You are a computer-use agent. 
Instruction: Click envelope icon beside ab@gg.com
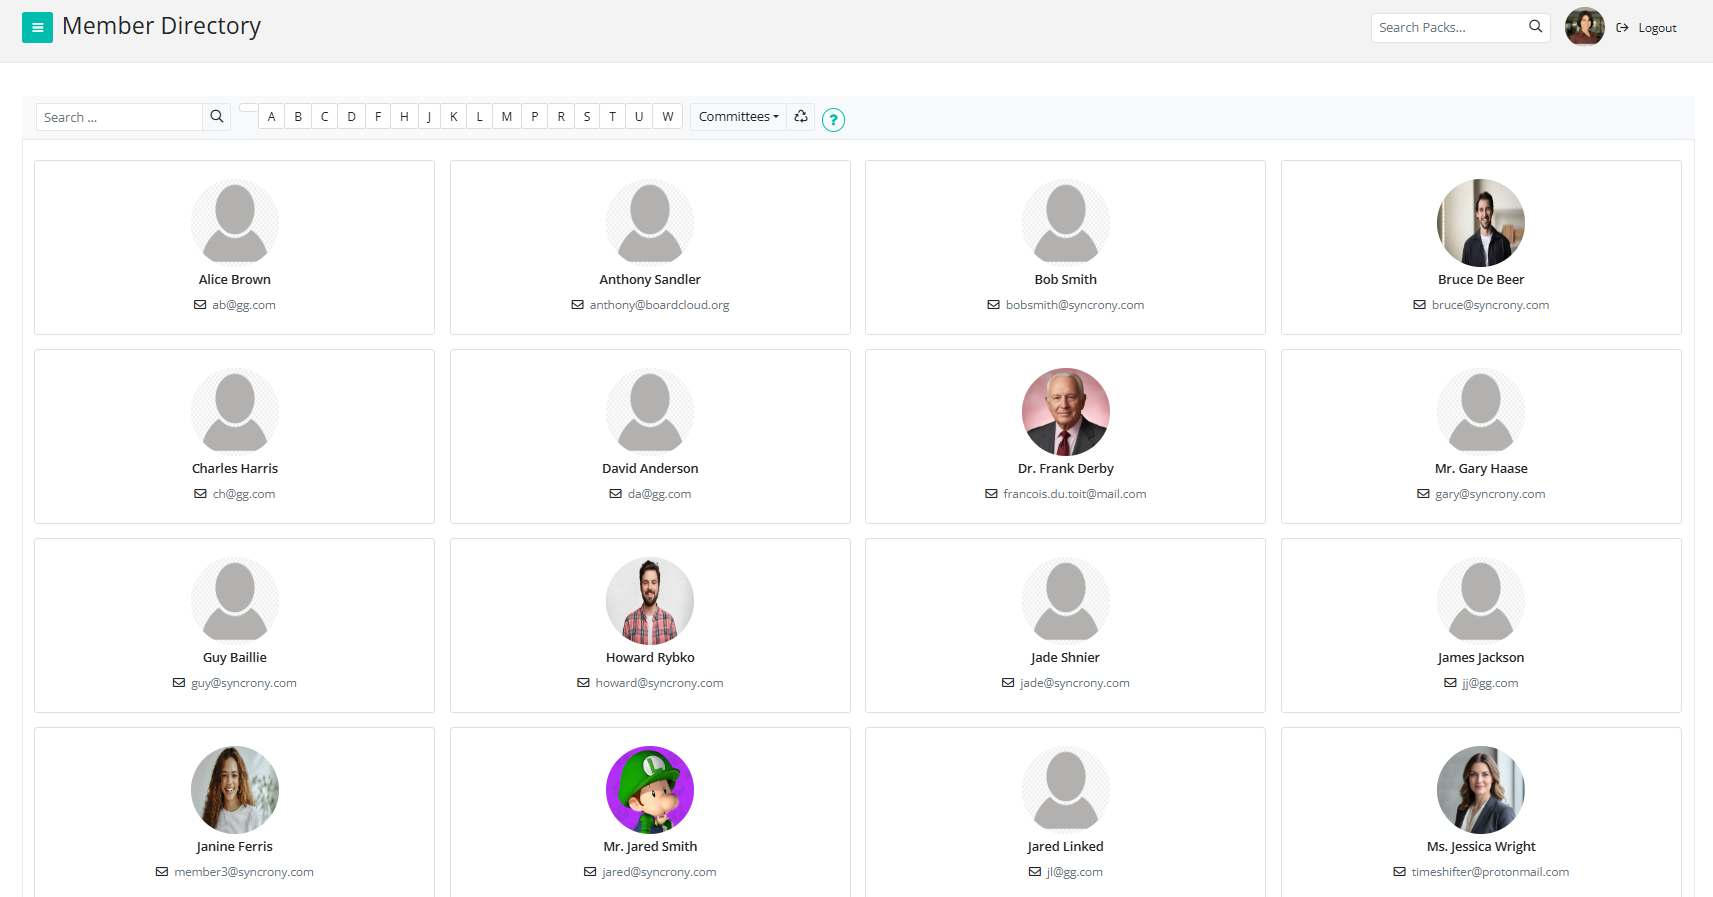200,305
